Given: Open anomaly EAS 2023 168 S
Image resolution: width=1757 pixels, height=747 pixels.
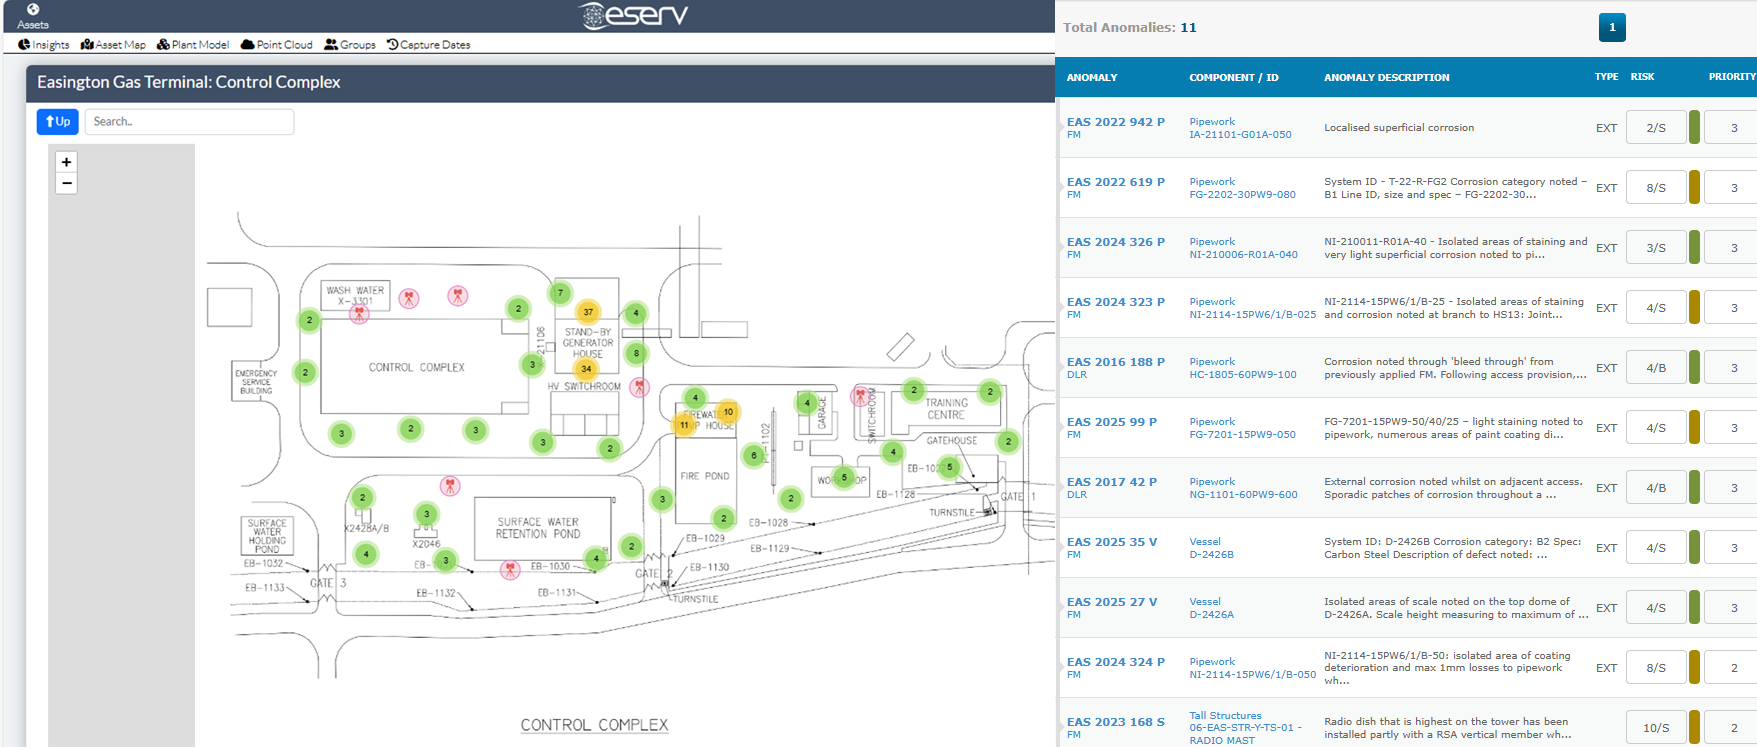Looking at the screenshot, I should pyautogui.click(x=1116, y=722).
